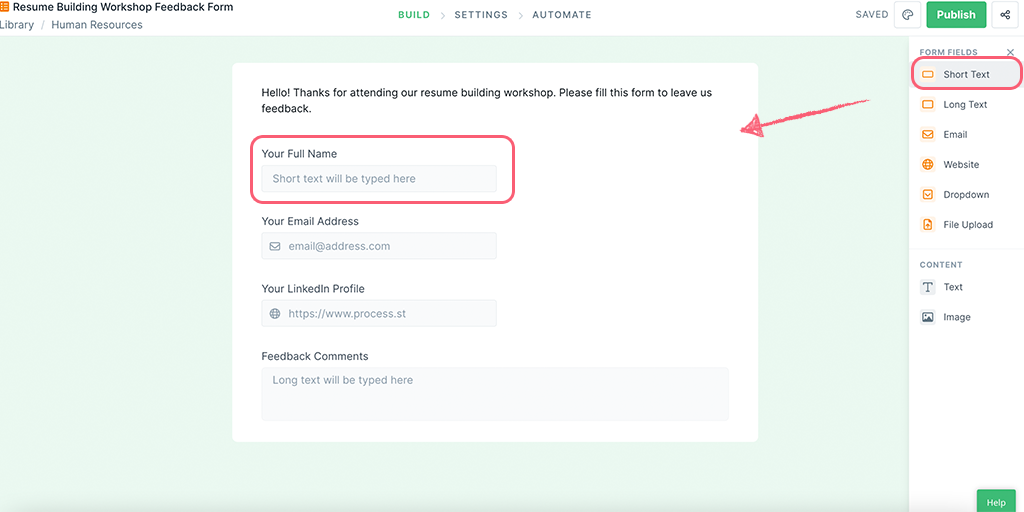Click the Hello intro paragraph

pos(487,101)
